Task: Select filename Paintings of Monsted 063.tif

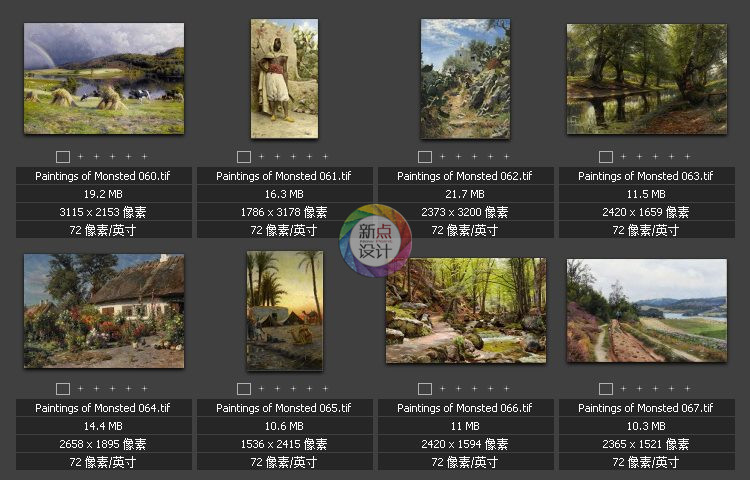Action: pos(646,176)
